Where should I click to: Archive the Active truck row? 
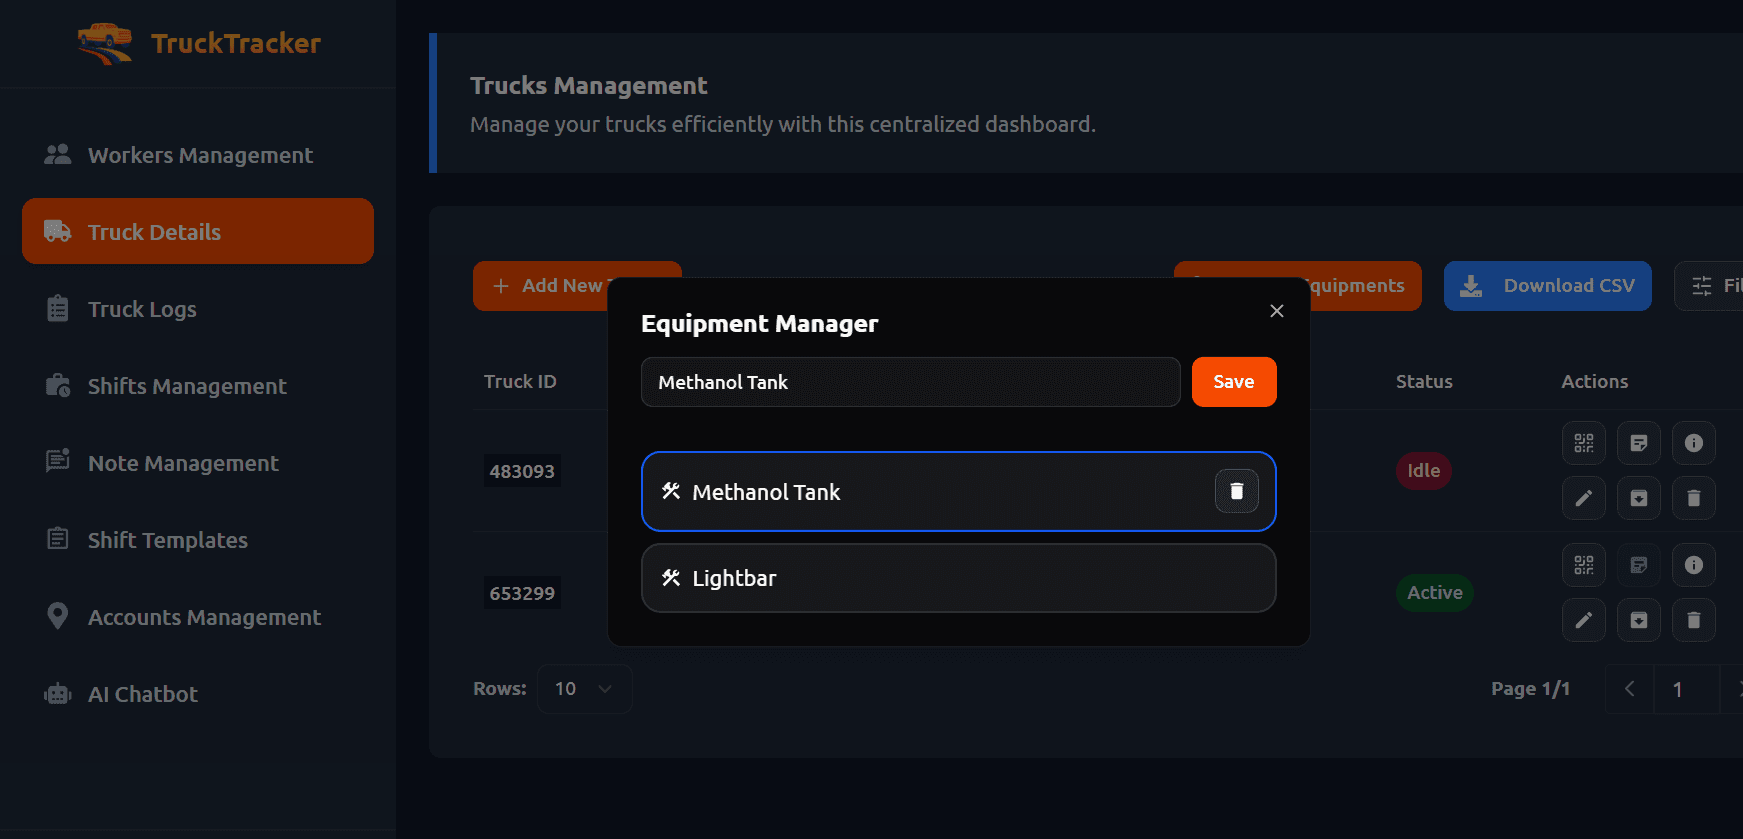[1638, 620]
